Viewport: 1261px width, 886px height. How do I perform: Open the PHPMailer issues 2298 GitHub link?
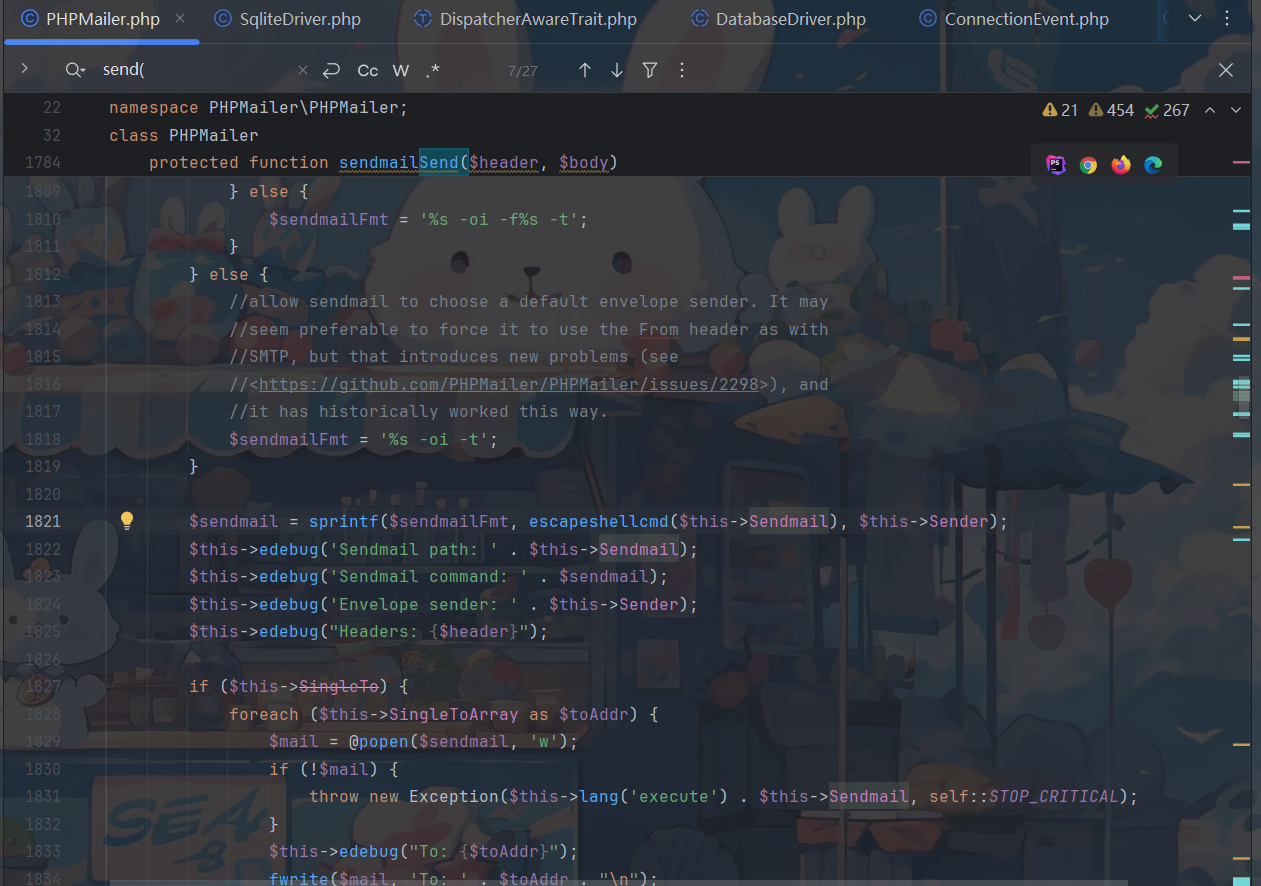point(509,384)
